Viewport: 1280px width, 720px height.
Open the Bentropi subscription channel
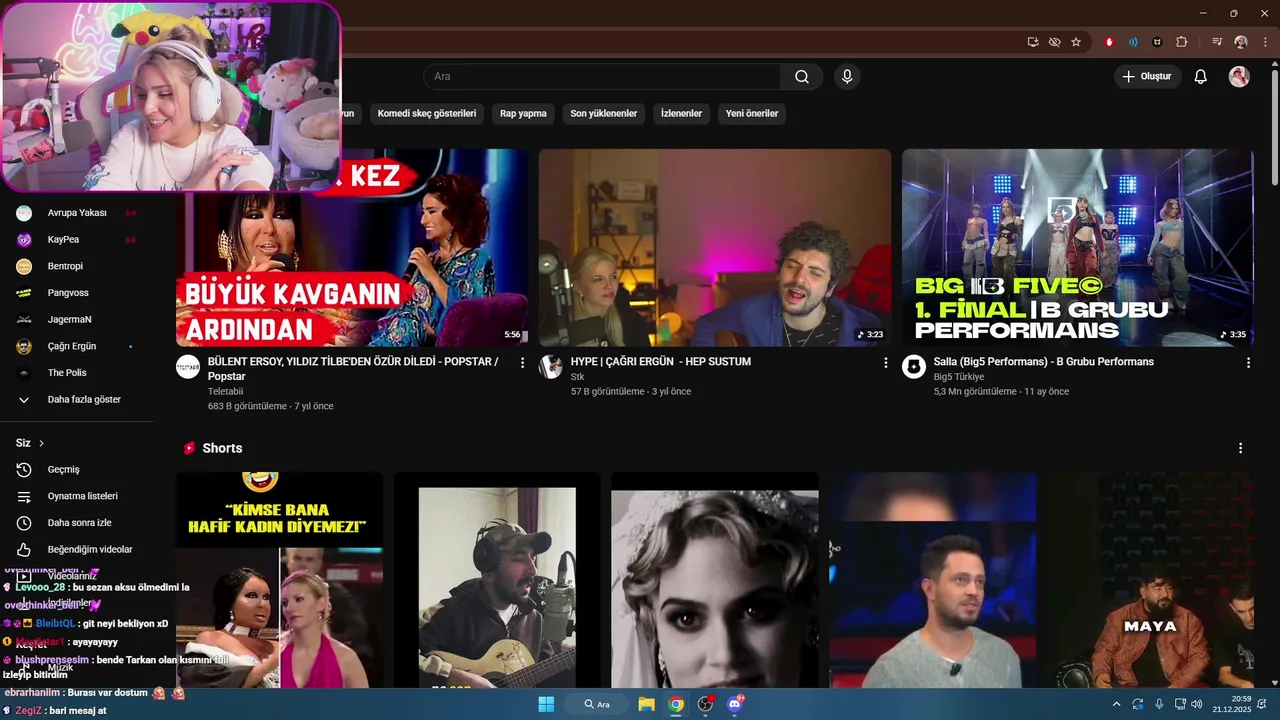point(77,266)
